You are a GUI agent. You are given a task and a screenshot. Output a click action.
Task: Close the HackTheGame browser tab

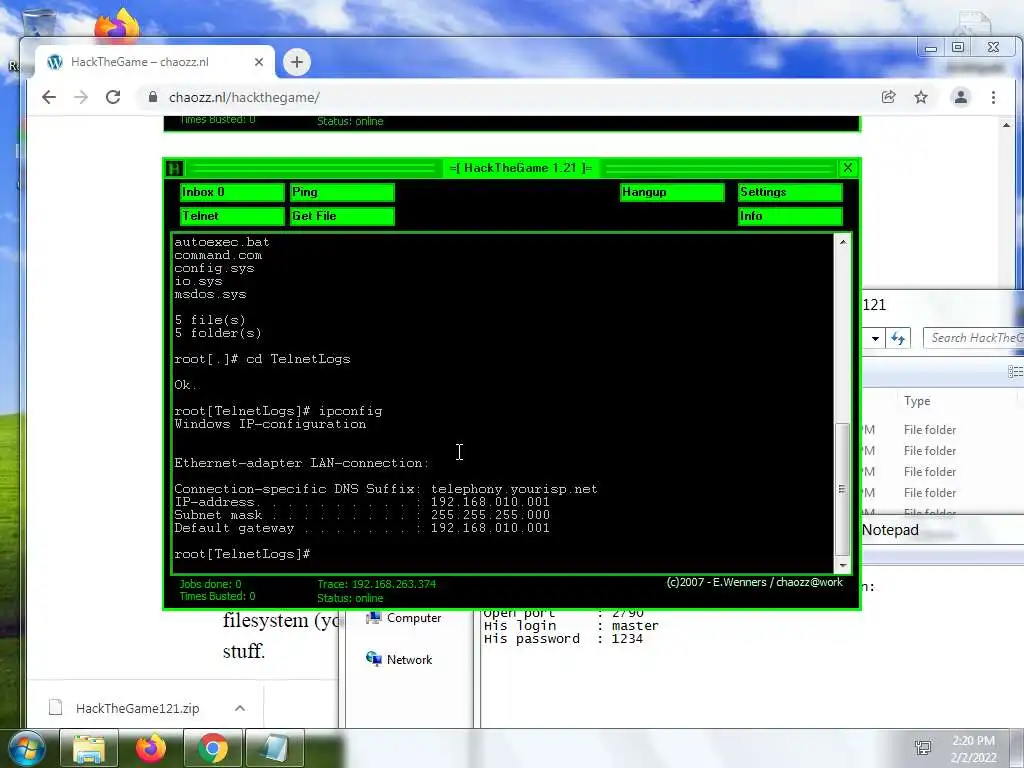point(259,62)
